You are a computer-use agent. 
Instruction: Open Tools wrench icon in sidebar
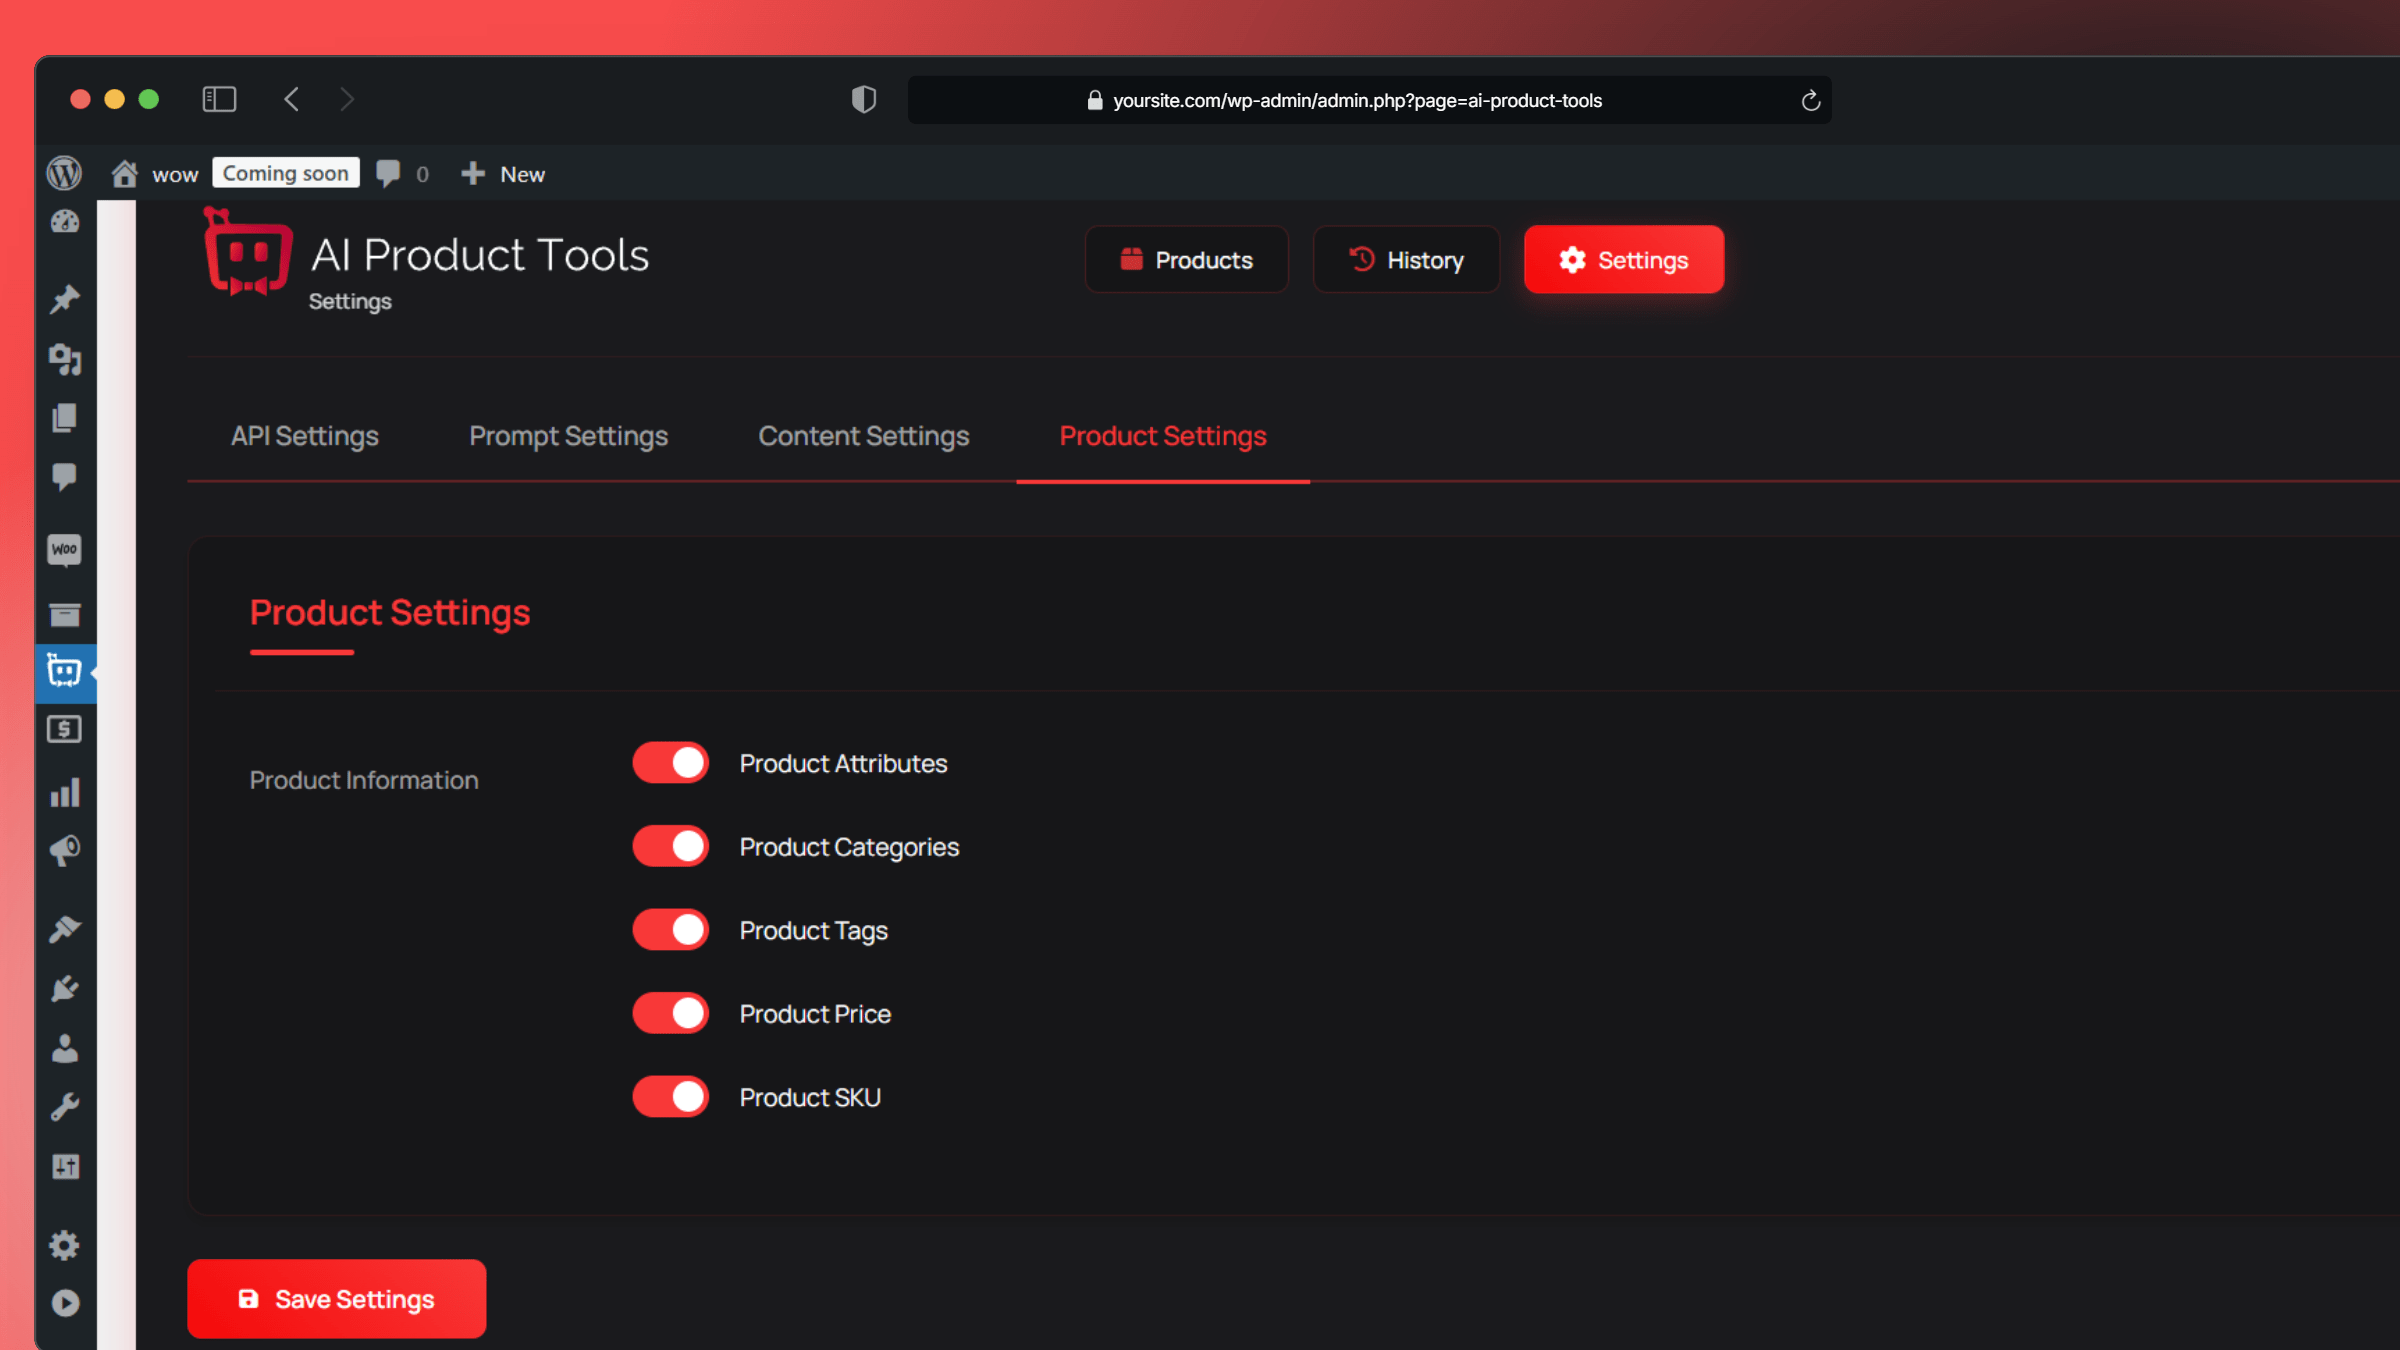65,1106
